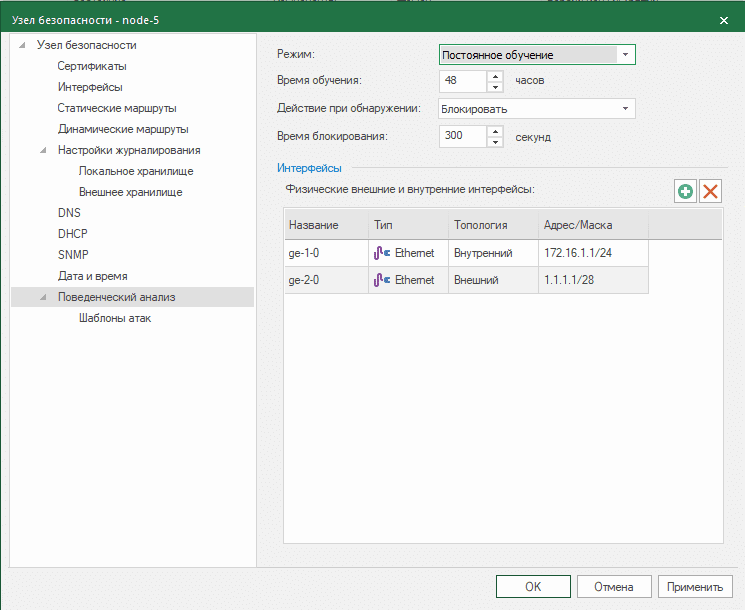The width and height of the screenshot is (745, 610).
Task: Click the Отмена button
Action: 614,587
